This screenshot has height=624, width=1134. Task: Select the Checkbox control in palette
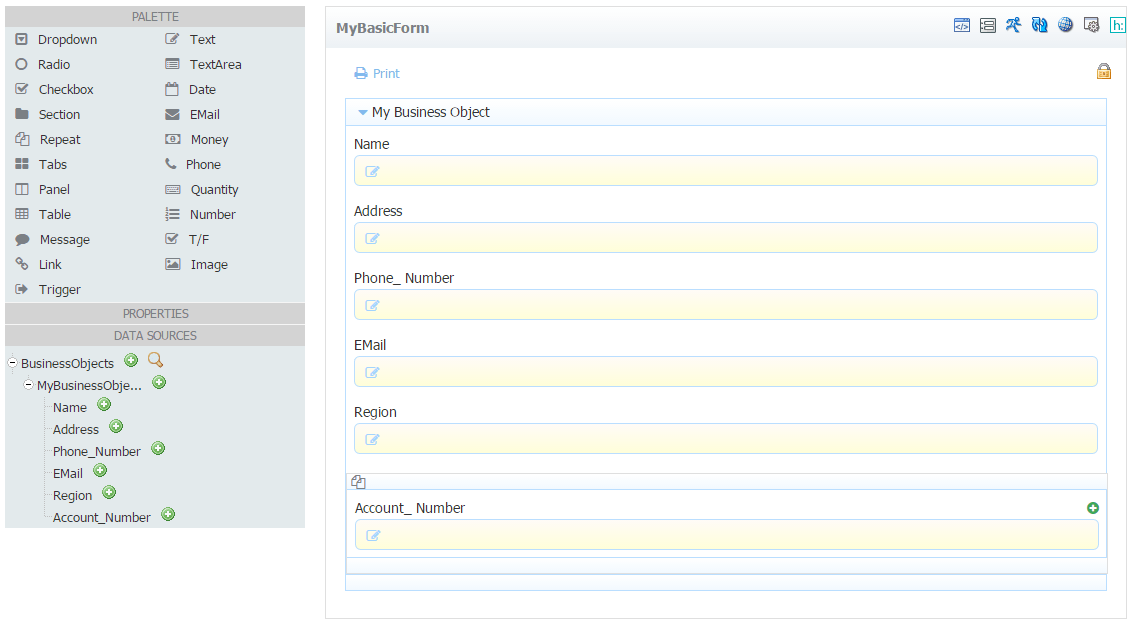point(54,89)
